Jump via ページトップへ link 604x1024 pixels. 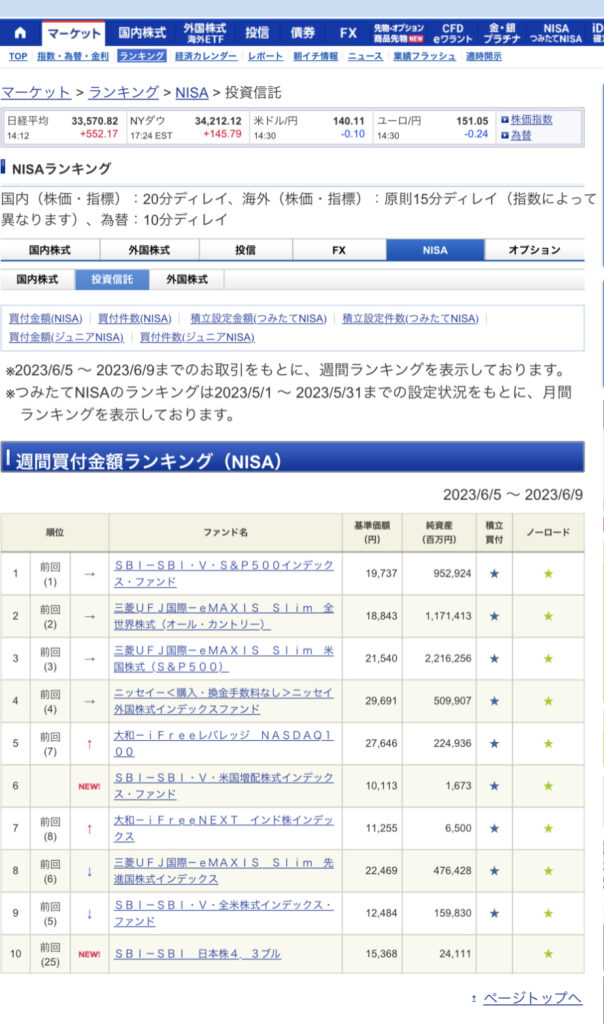click(x=532, y=998)
